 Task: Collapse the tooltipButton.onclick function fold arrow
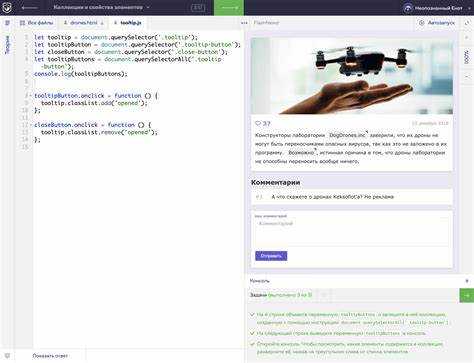click(31, 96)
